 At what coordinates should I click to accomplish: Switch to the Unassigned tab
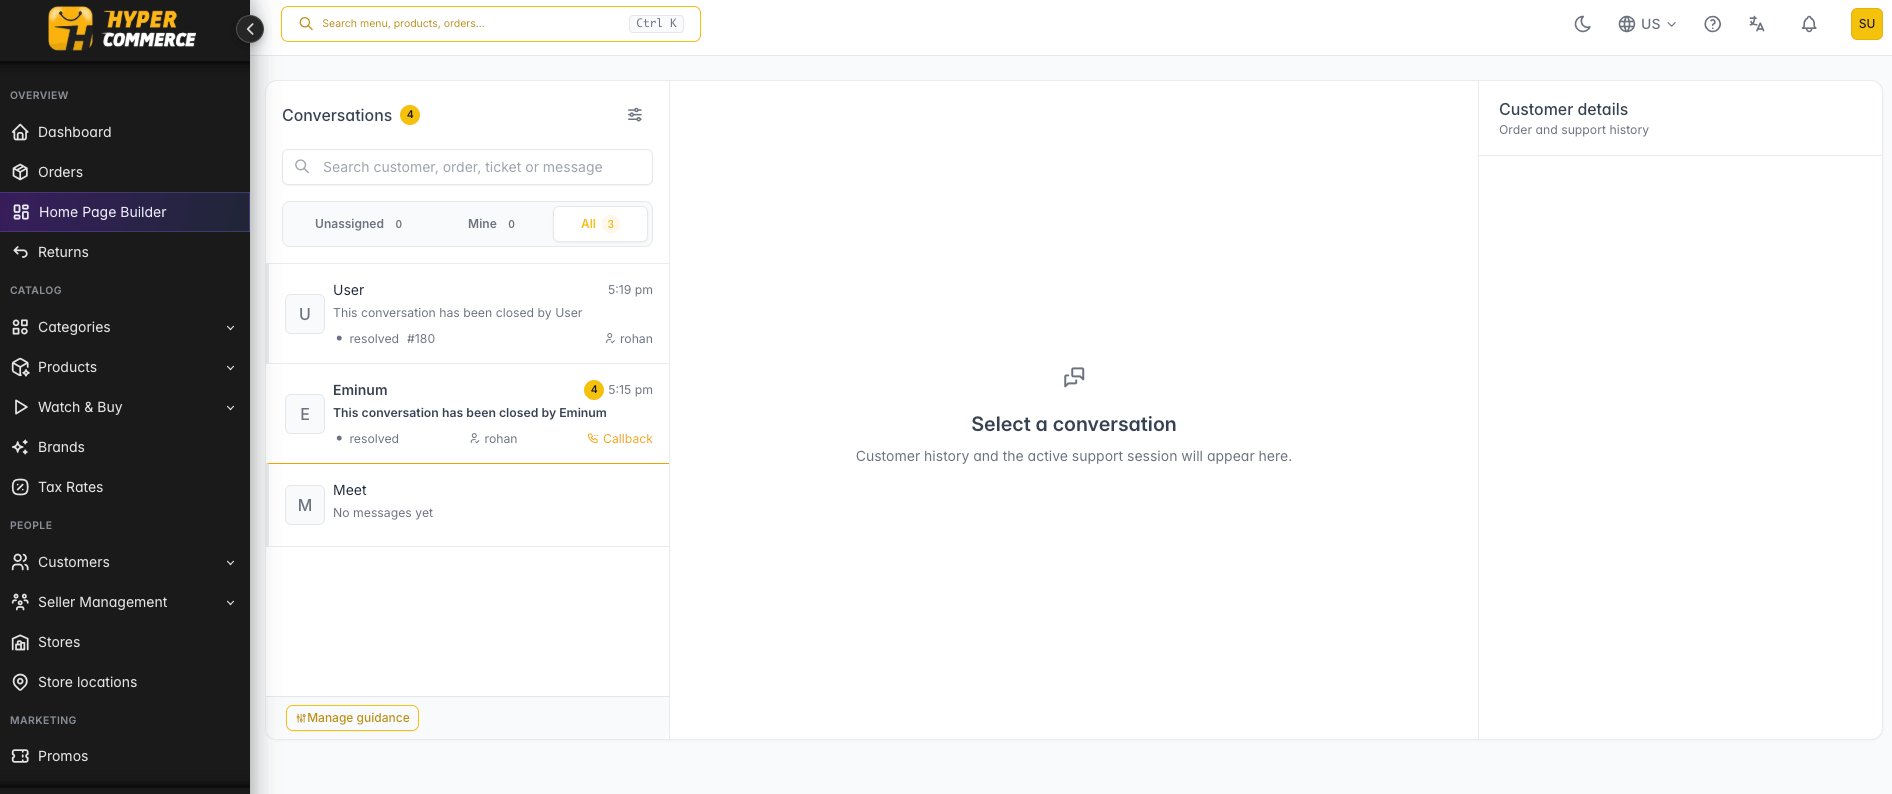coord(358,224)
